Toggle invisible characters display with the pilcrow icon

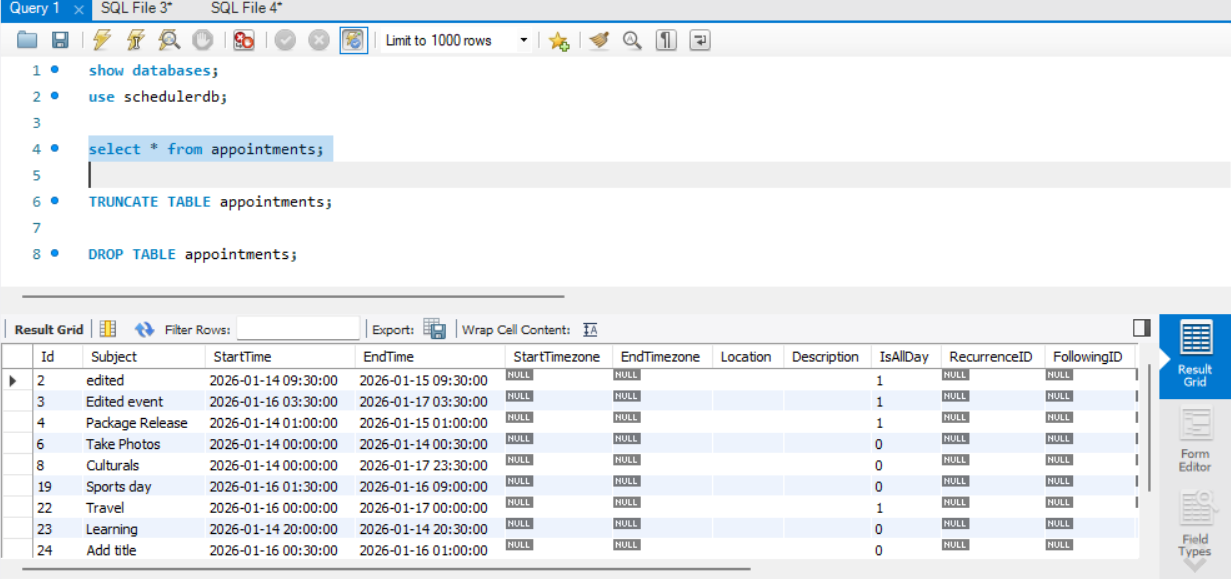click(665, 40)
